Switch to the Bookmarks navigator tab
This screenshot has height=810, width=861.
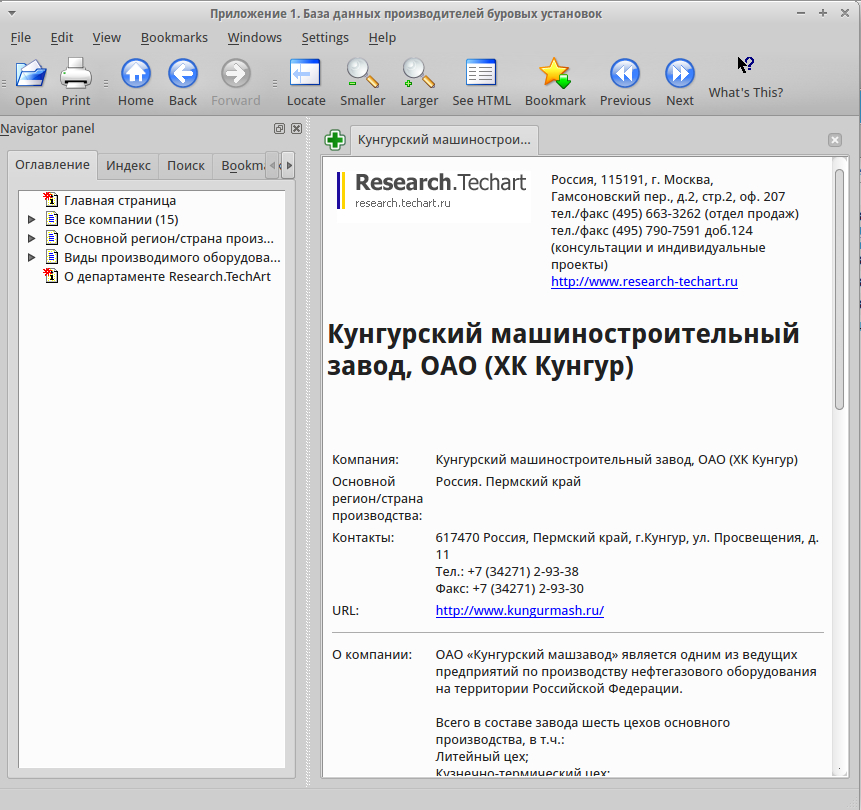(x=239, y=165)
